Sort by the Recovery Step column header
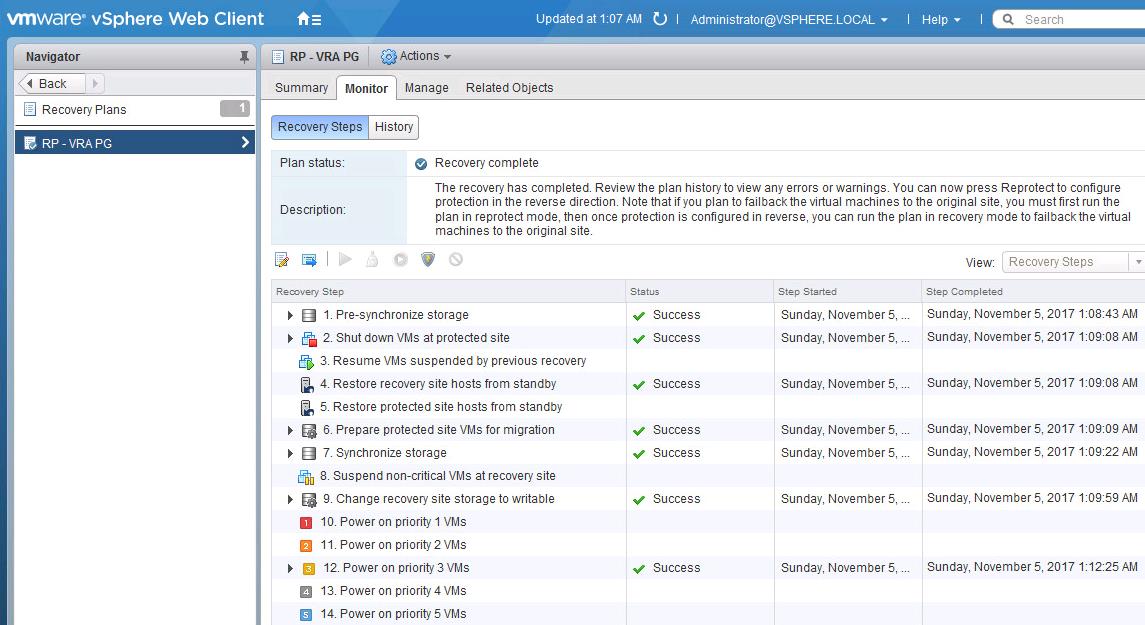 point(448,291)
